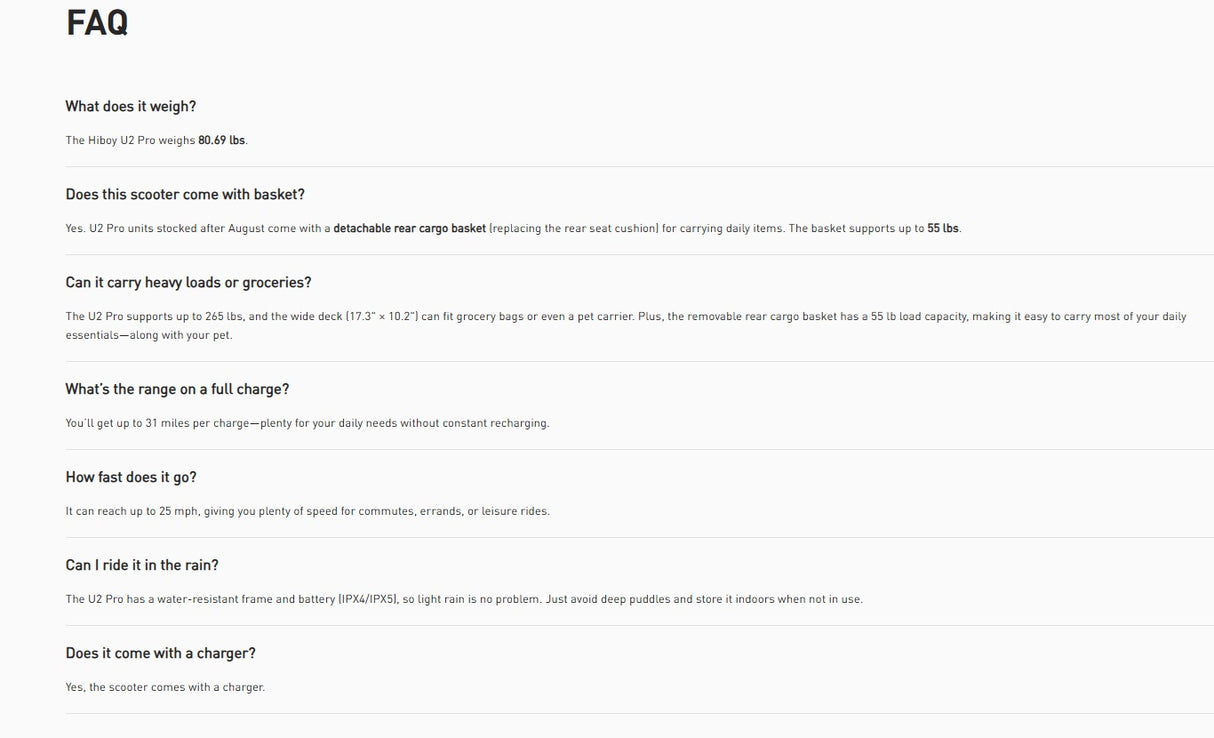Expand the 'How fast does it go?' question
This screenshot has width=1214, height=738.
tap(131, 477)
